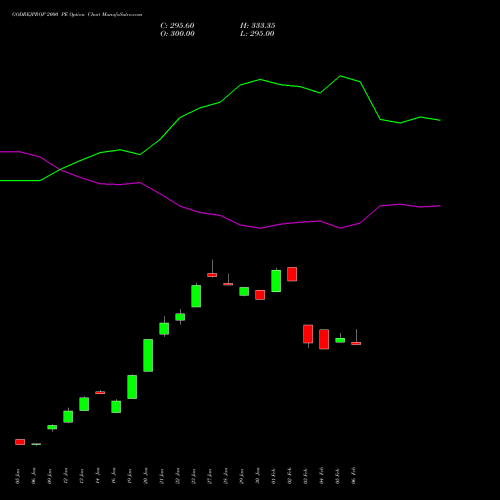500x500 pixels.
Task: Click the 29 Jan date label
Action: point(242,476)
